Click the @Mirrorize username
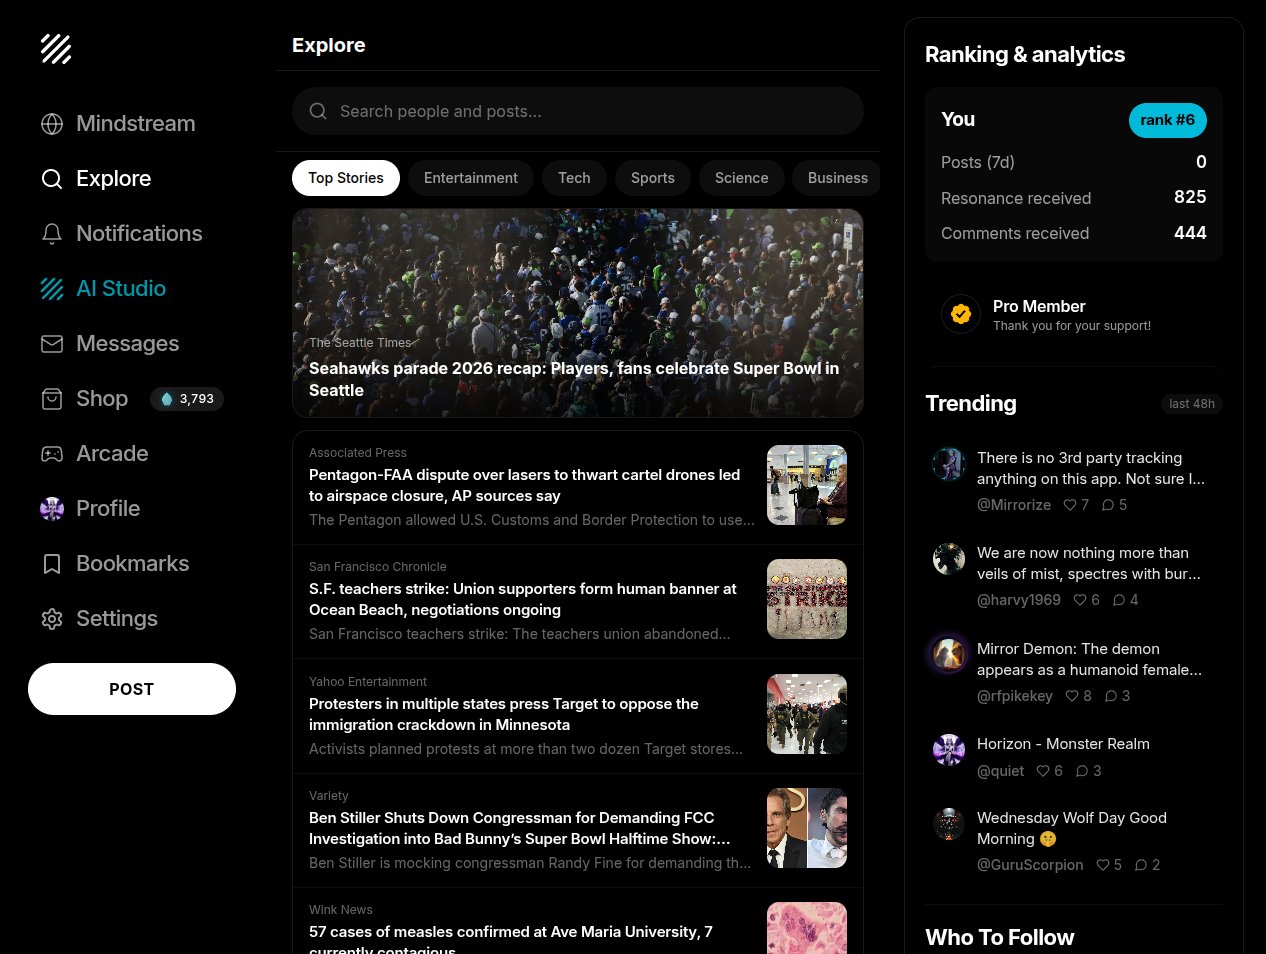Viewport: 1266px width, 954px height. [x=1014, y=505]
